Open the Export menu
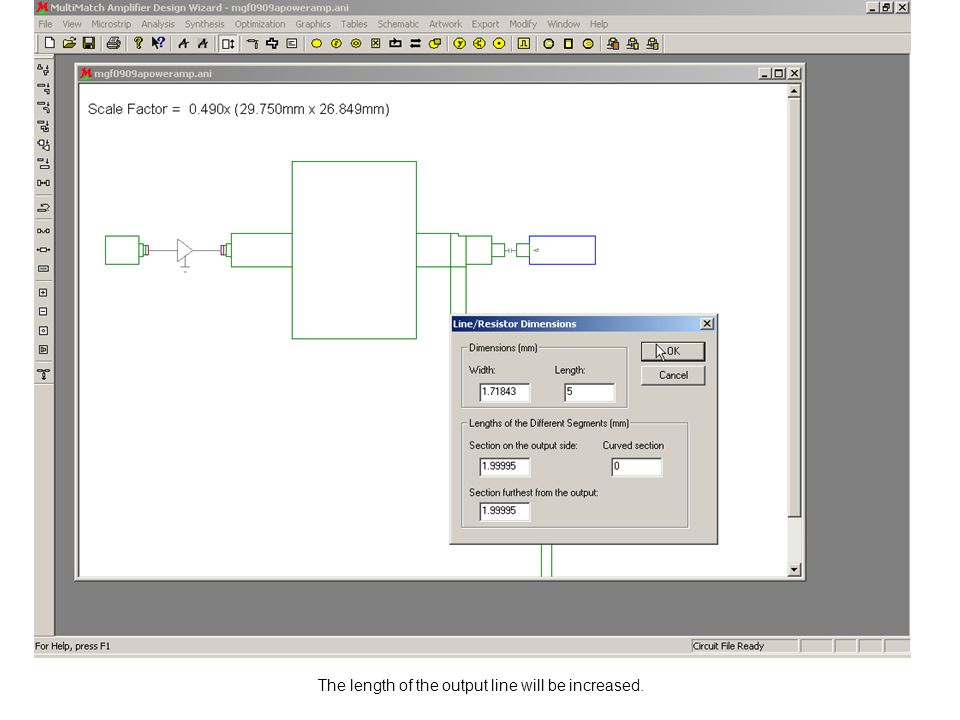 pos(485,24)
